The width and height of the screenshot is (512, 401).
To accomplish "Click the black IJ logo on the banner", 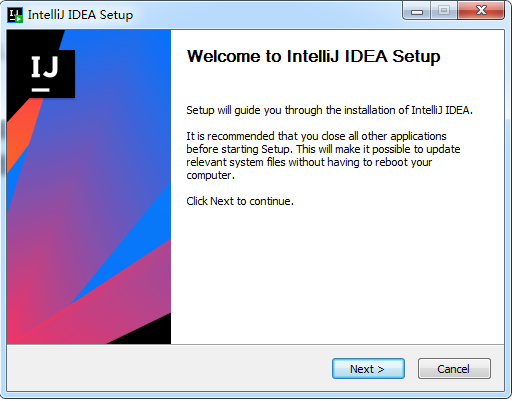I will [x=52, y=74].
